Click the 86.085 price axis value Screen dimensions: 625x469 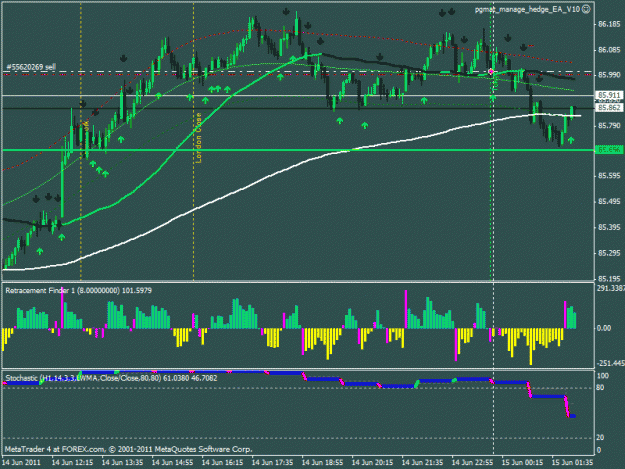(x=609, y=50)
